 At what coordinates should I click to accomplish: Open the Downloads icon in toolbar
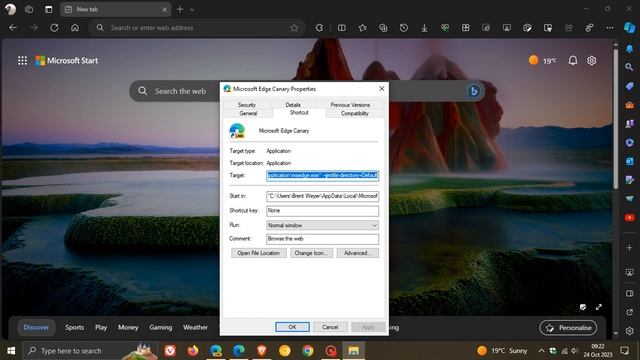pyautogui.click(x=424, y=28)
